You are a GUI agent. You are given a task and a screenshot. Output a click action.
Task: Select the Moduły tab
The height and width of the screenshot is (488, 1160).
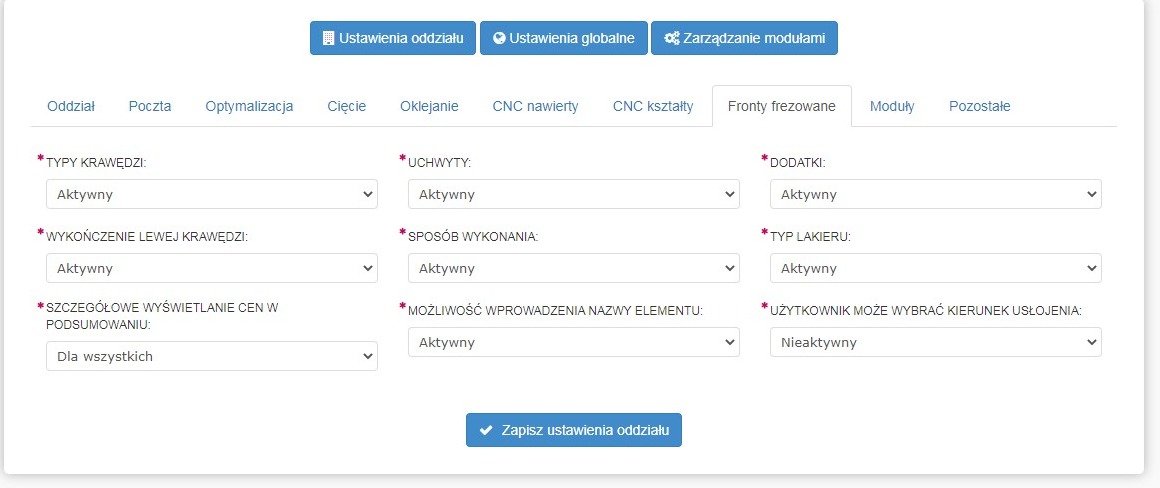(892, 107)
